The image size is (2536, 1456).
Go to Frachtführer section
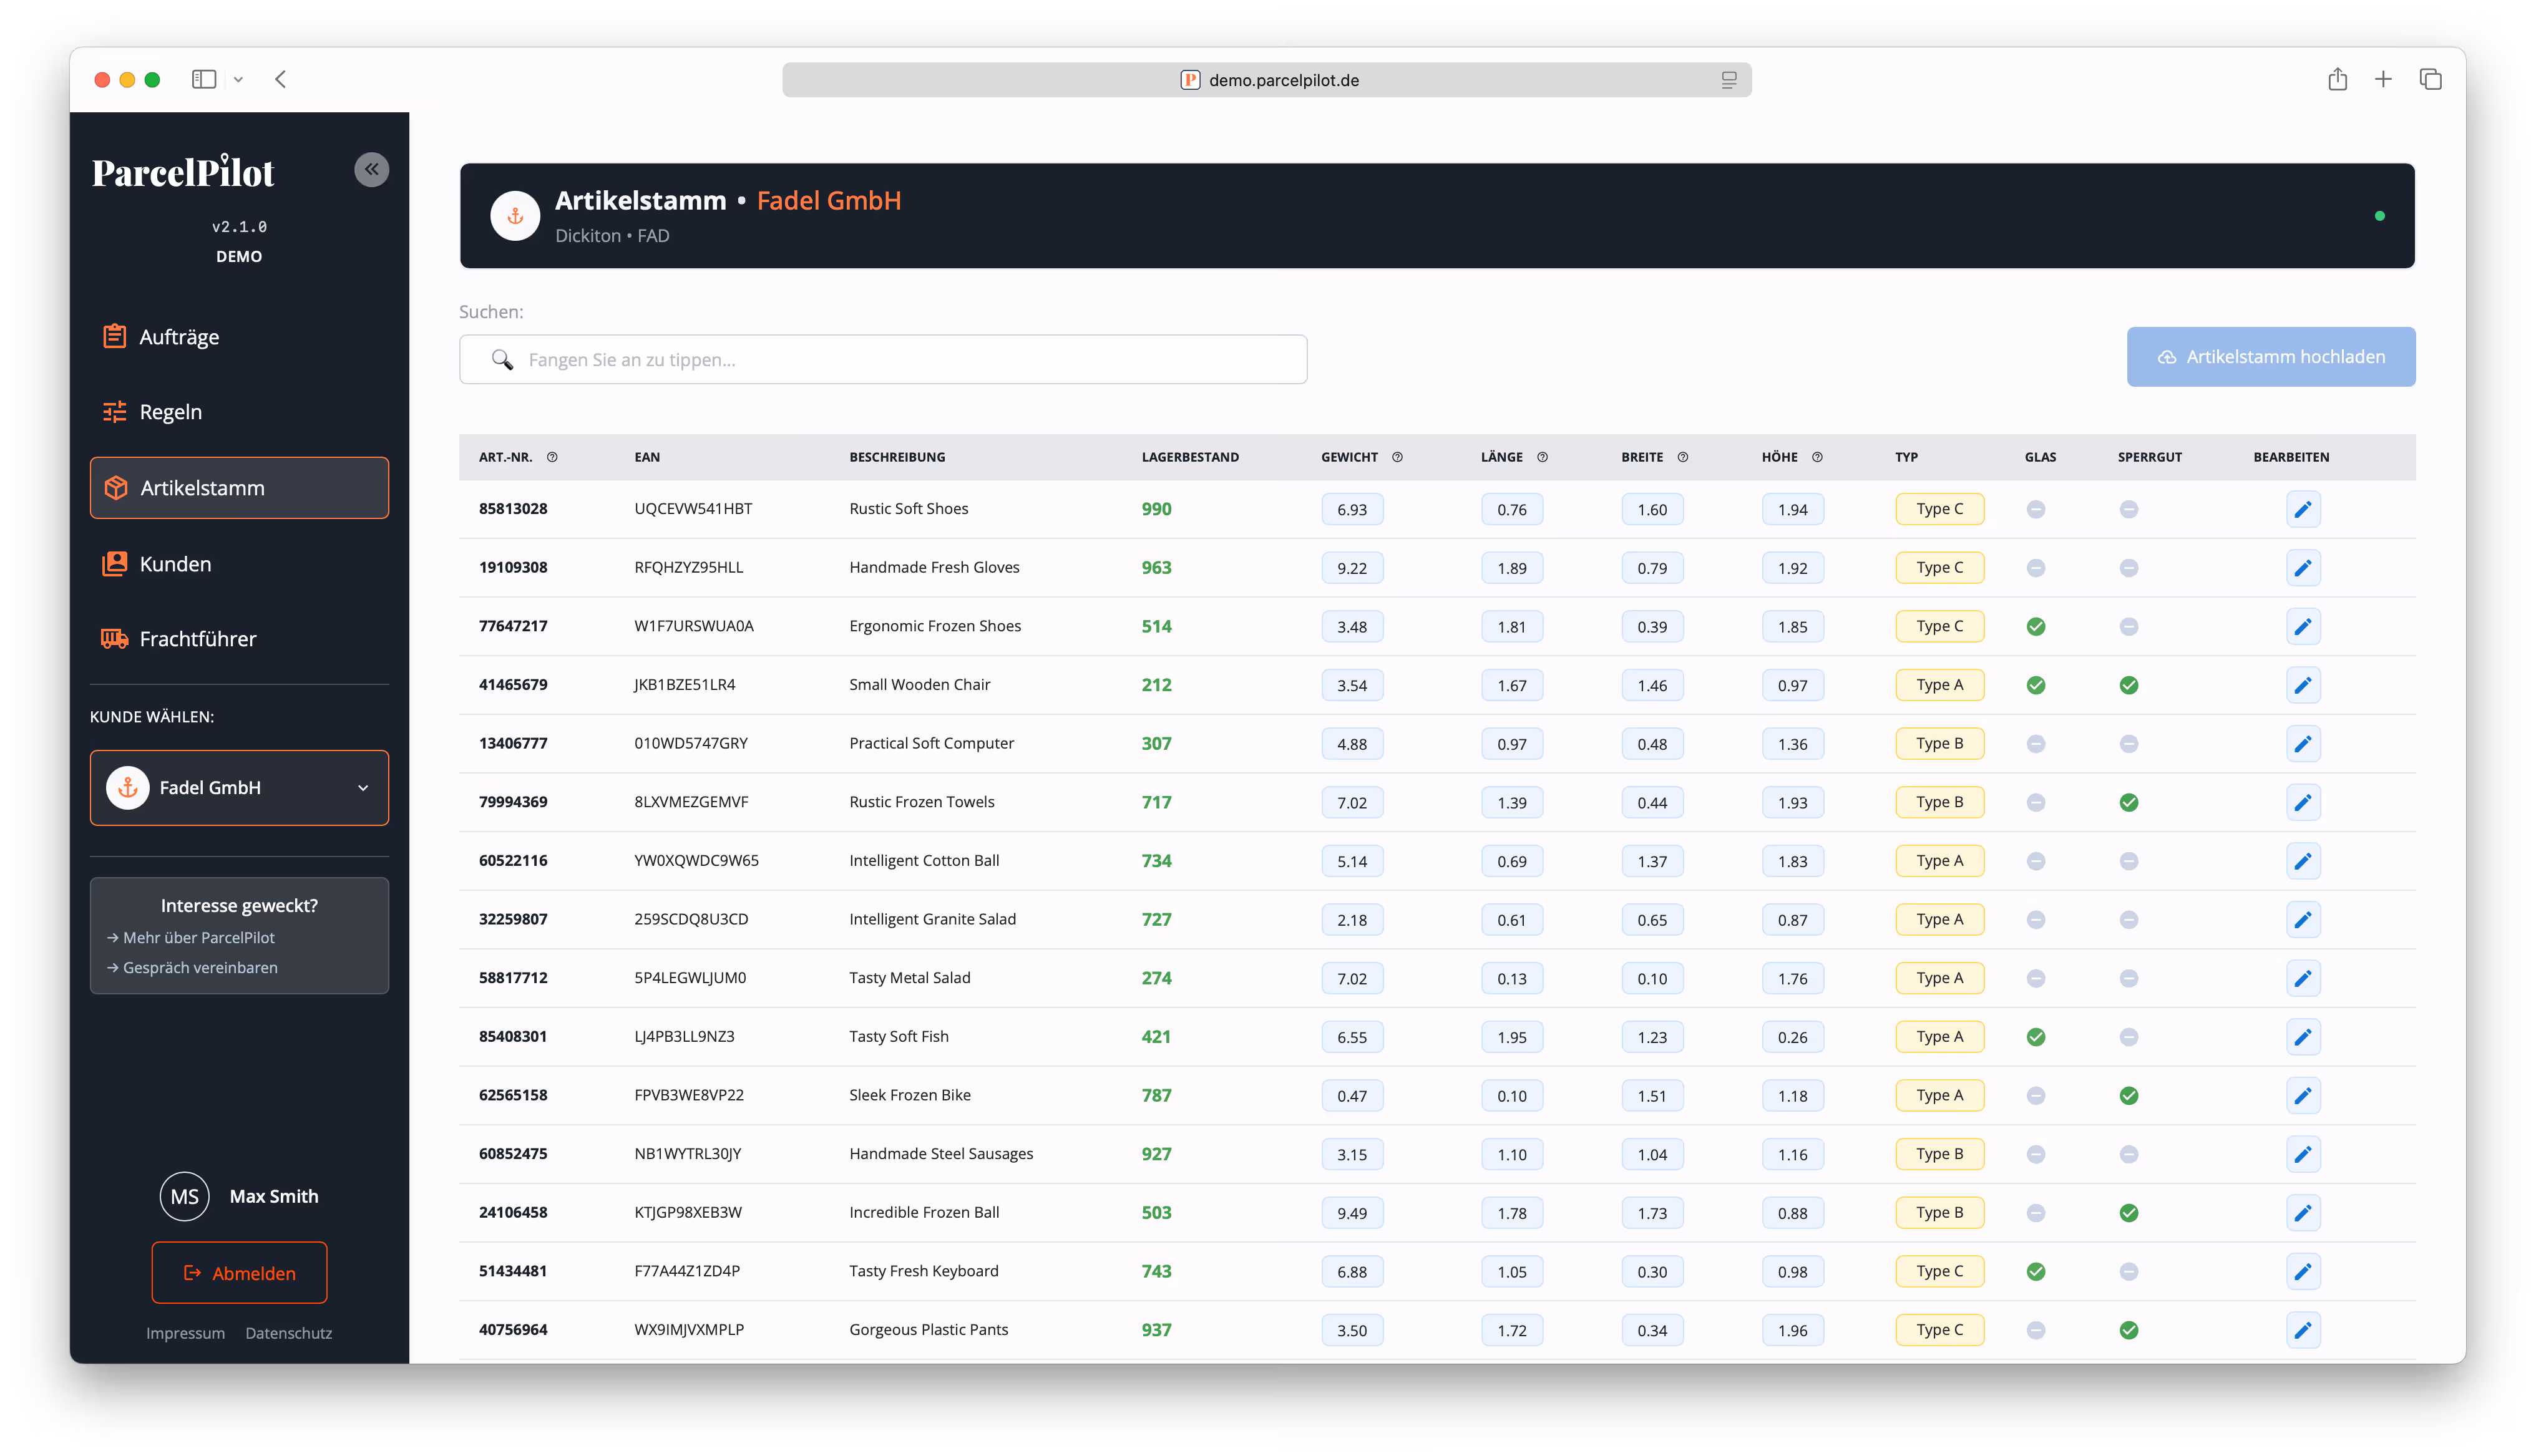coord(197,639)
